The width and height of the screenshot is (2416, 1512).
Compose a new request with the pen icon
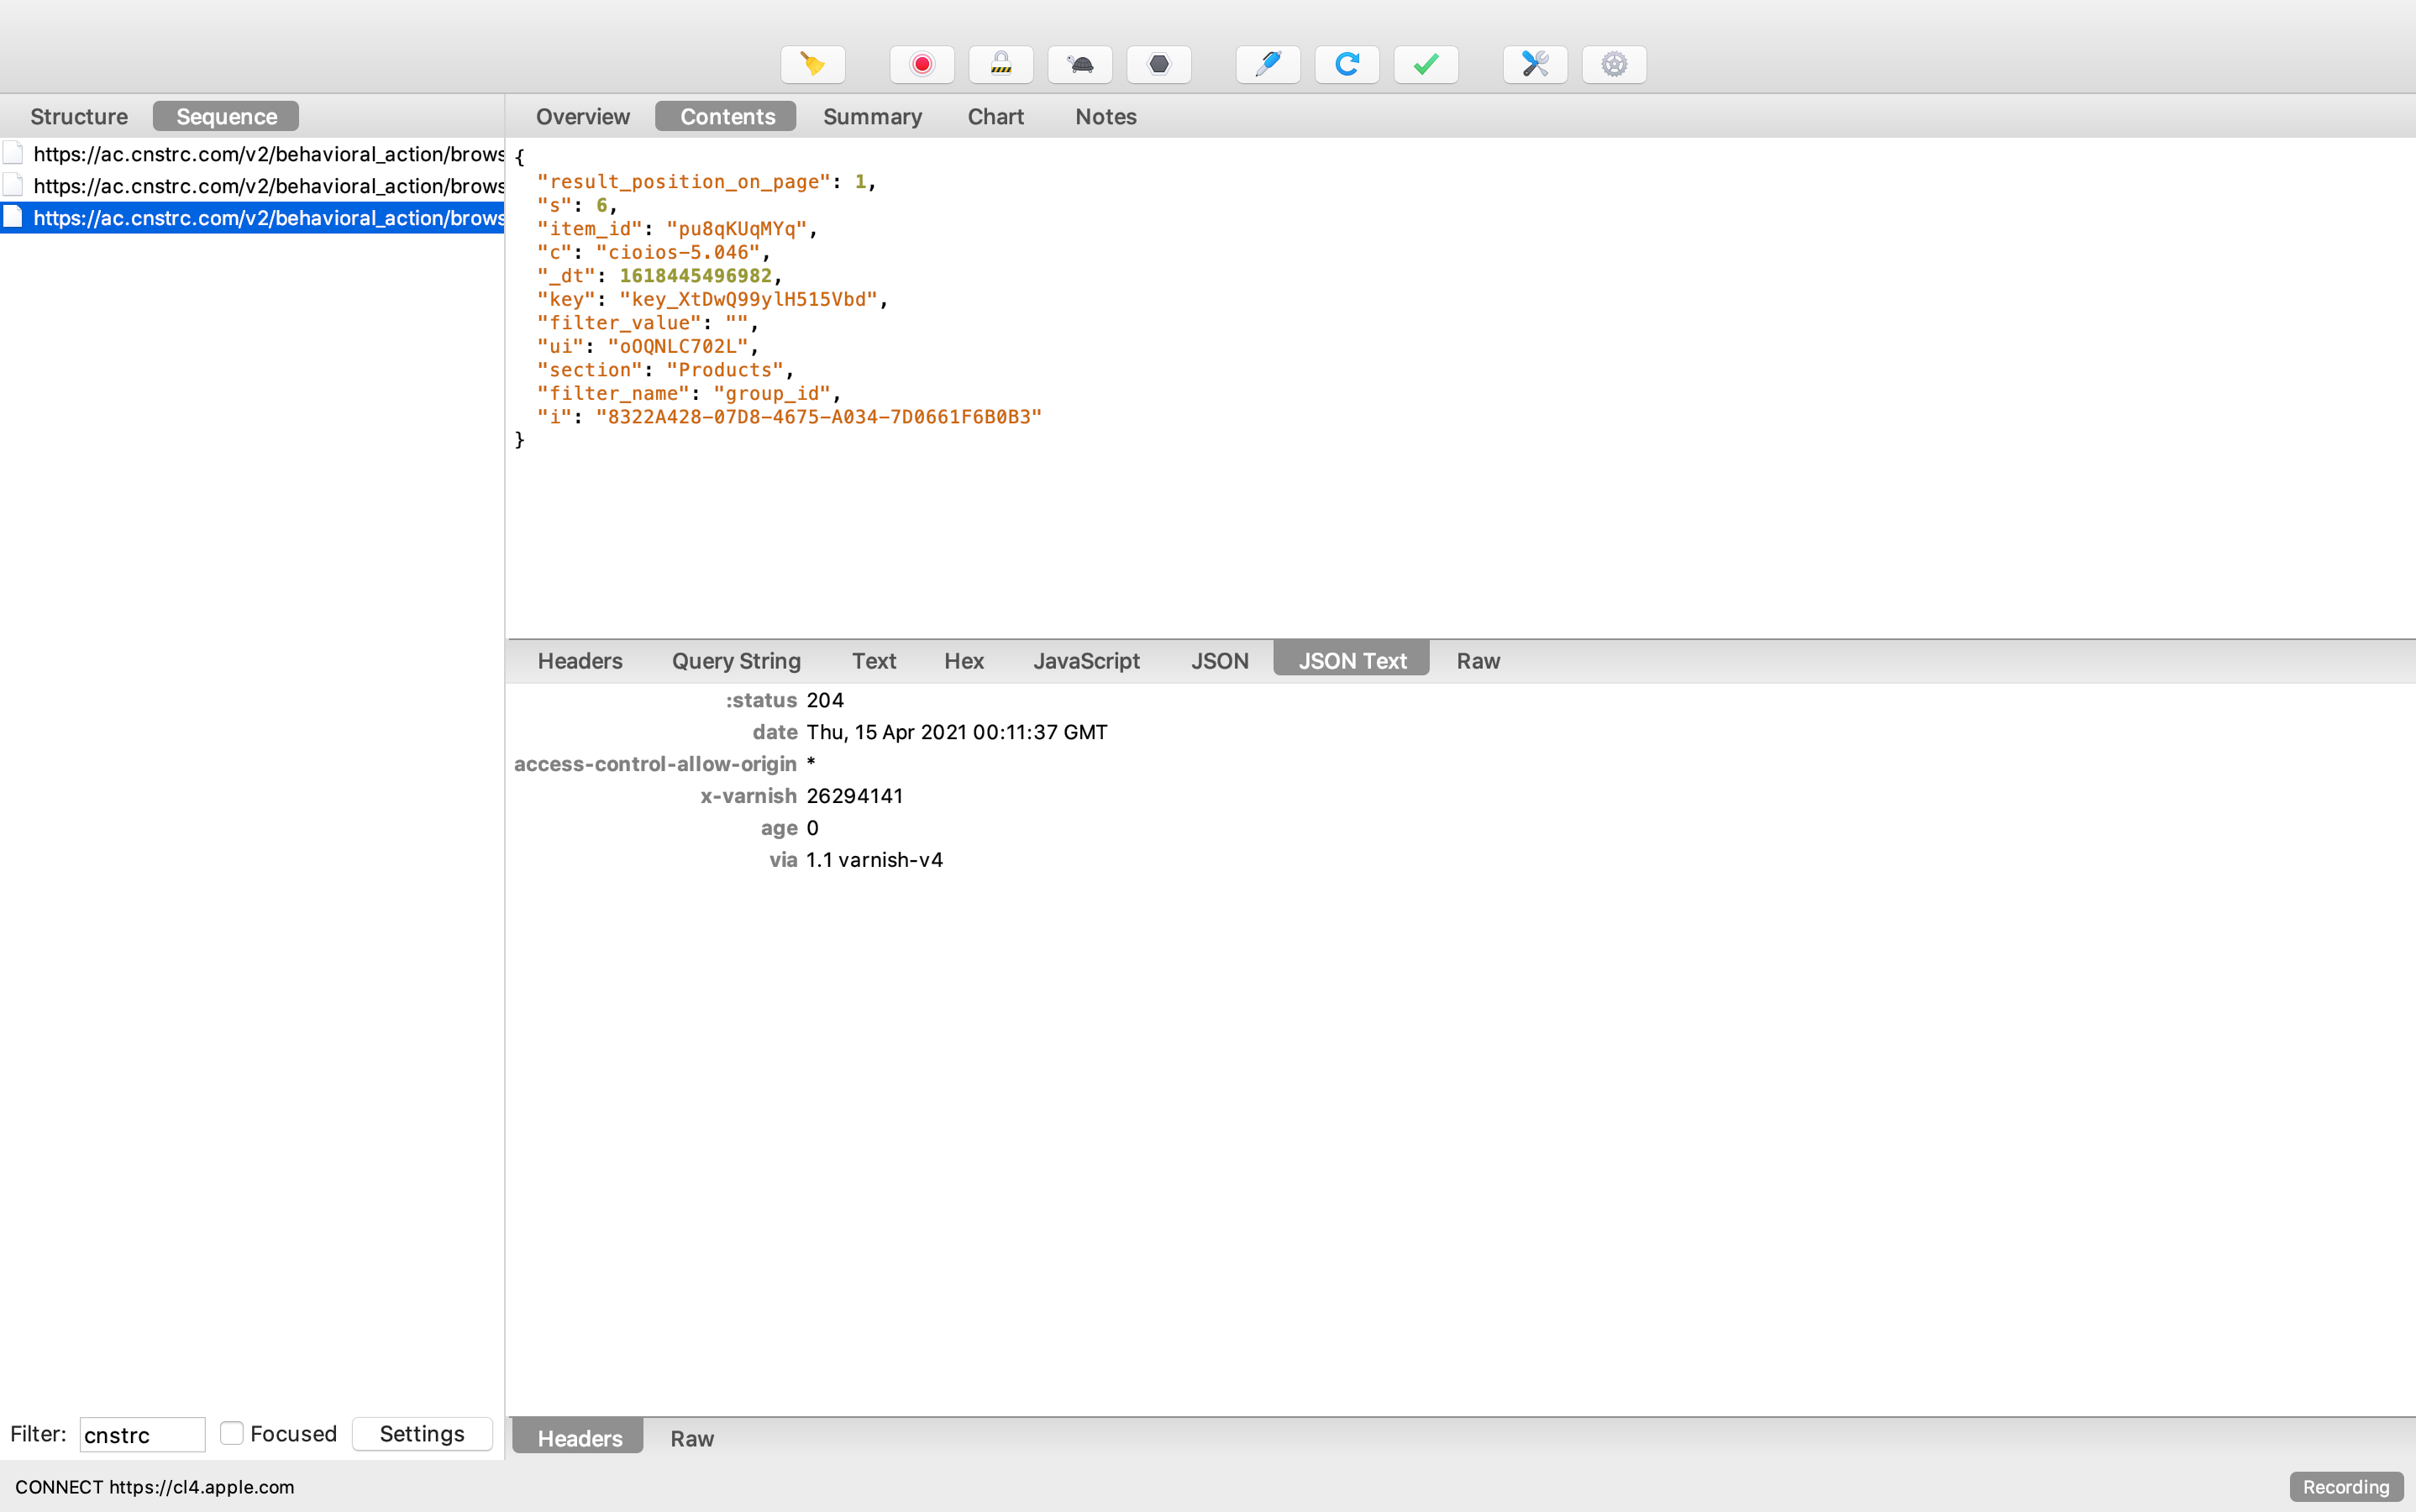pyautogui.click(x=1267, y=64)
